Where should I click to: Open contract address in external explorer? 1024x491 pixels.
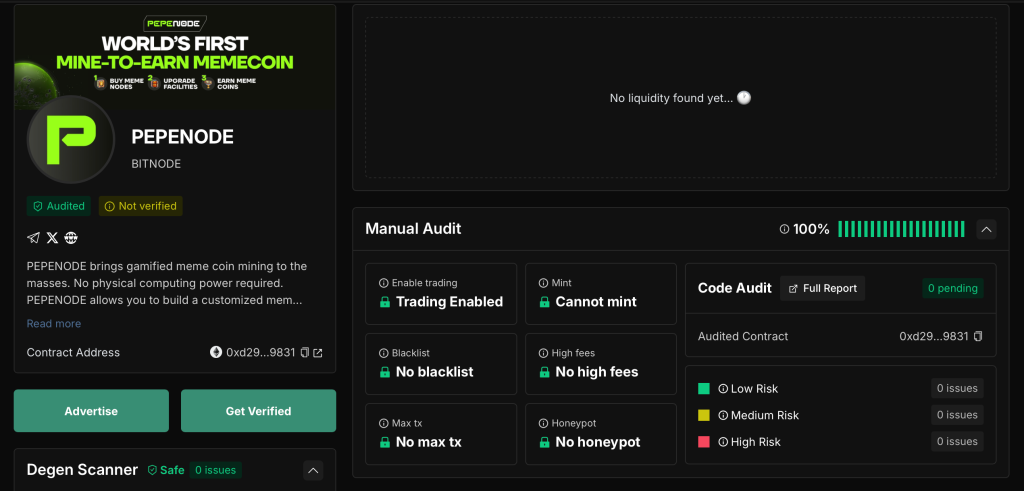[x=318, y=353]
